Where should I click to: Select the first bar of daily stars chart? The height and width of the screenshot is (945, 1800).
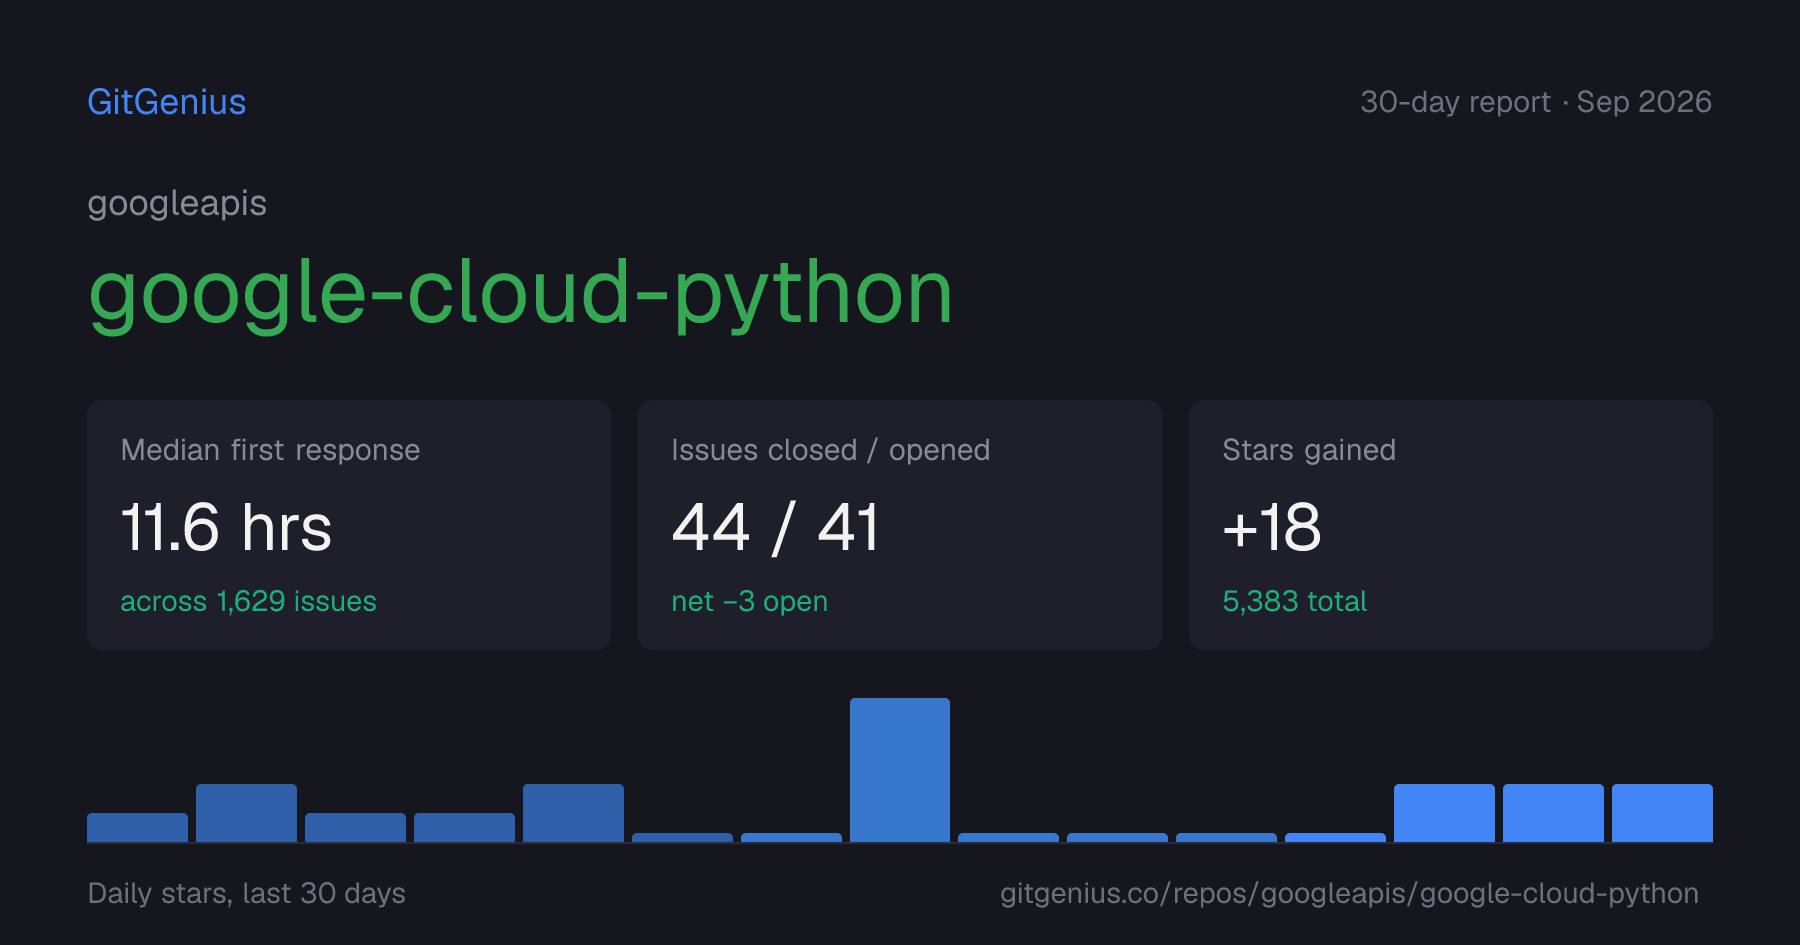pos(137,827)
